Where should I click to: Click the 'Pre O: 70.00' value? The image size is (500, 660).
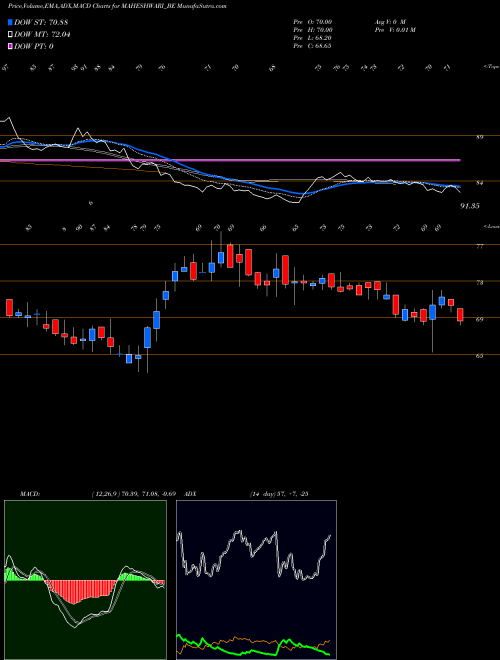[313, 21]
